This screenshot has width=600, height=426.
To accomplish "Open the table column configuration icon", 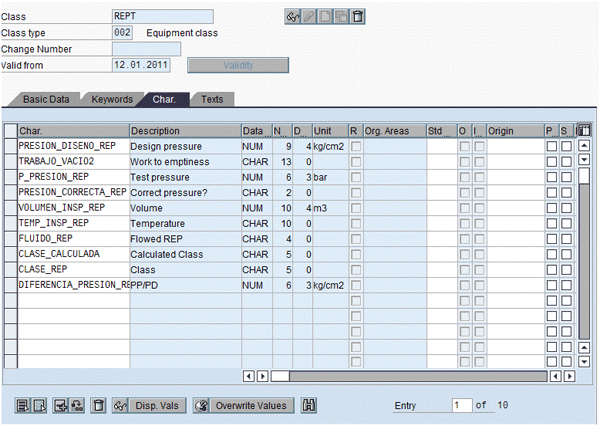I will coord(585,131).
